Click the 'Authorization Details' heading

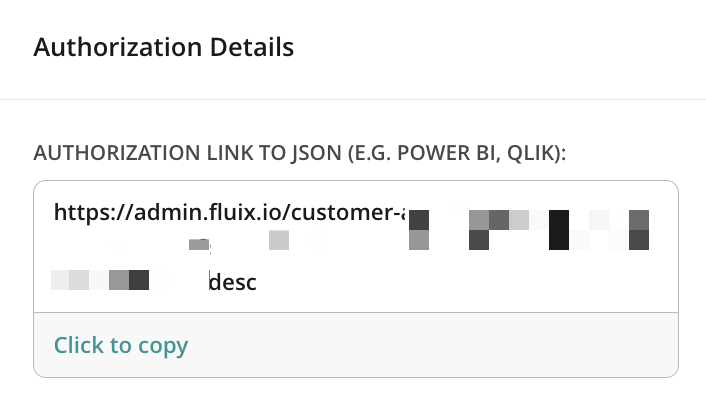164,47
